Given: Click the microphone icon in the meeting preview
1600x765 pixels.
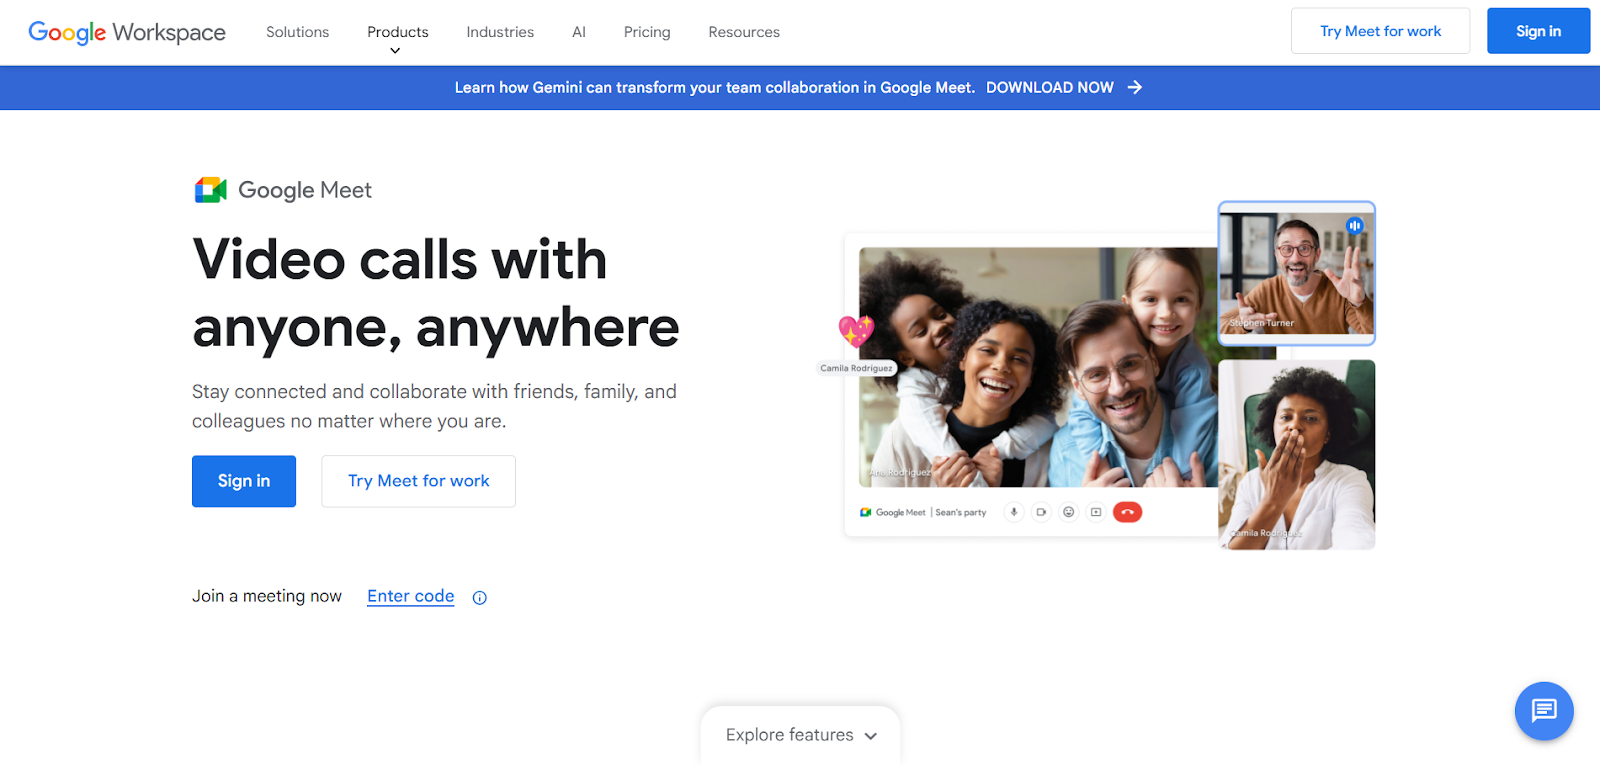Looking at the screenshot, I should 1014,512.
